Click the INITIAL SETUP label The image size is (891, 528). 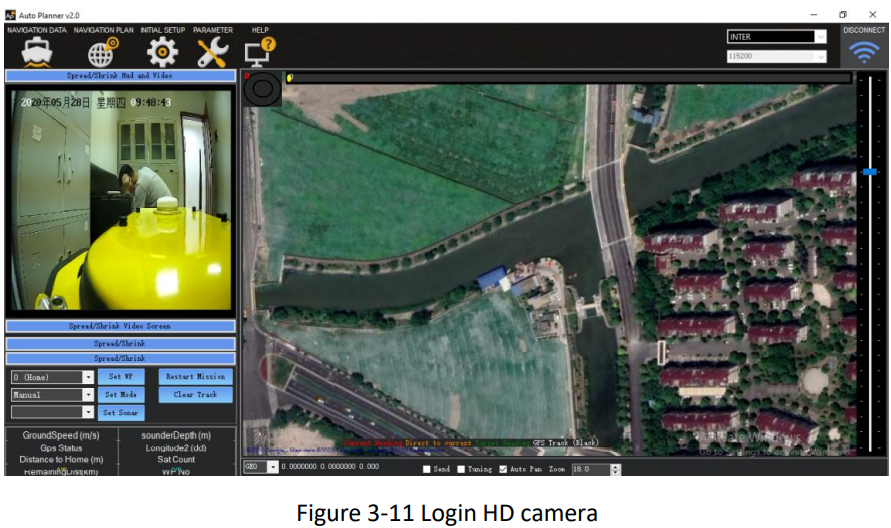click(x=163, y=30)
